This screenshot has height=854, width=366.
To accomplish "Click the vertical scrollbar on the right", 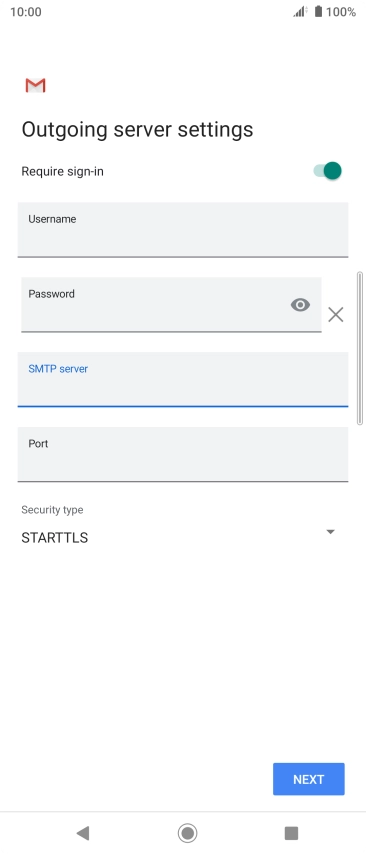I will [x=359, y=348].
